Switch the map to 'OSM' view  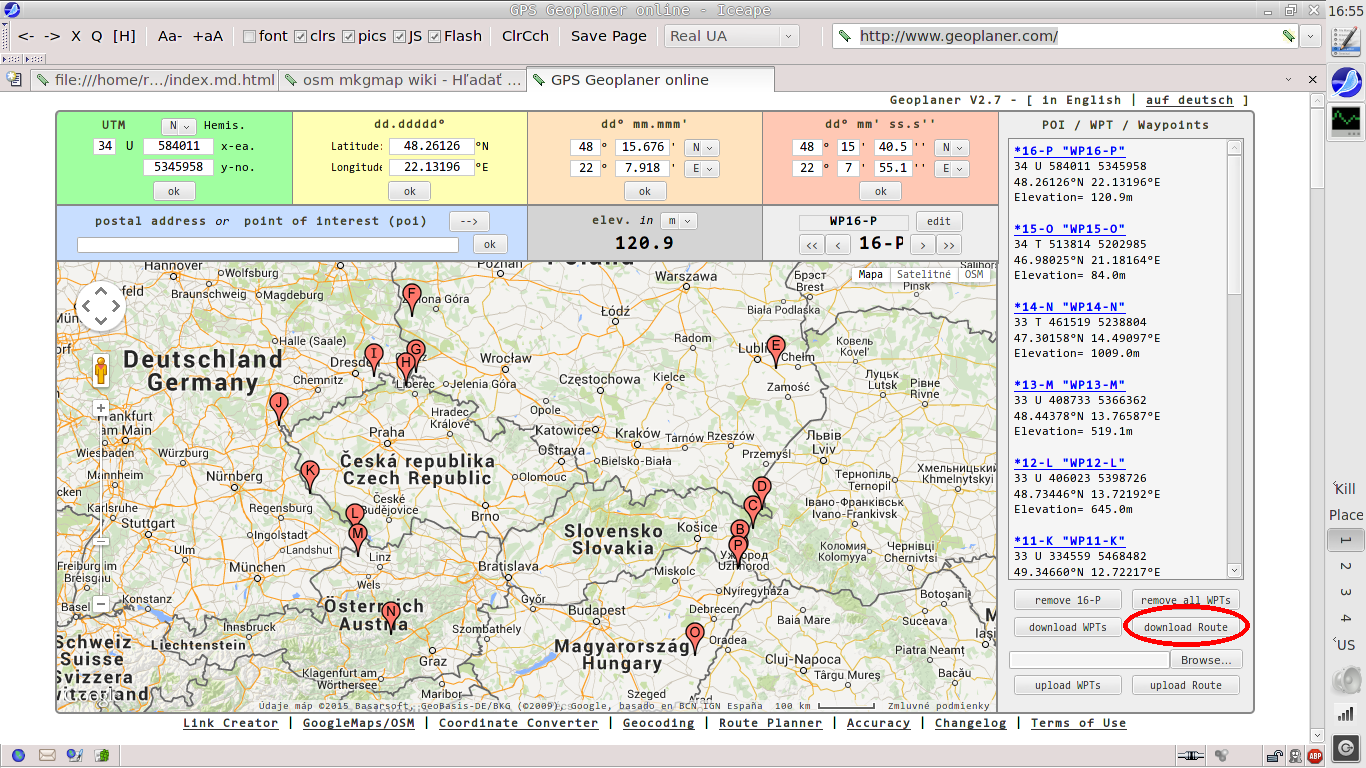(x=974, y=274)
